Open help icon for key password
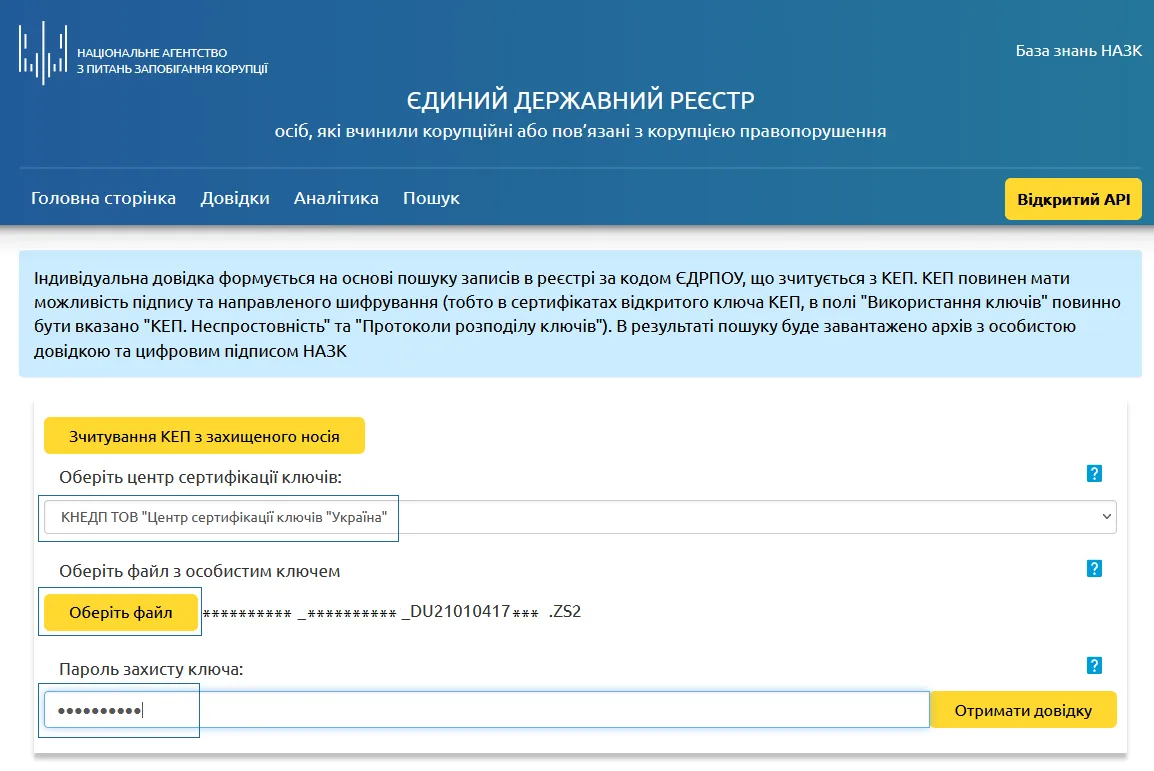The height and width of the screenshot is (771, 1154). (x=1094, y=666)
